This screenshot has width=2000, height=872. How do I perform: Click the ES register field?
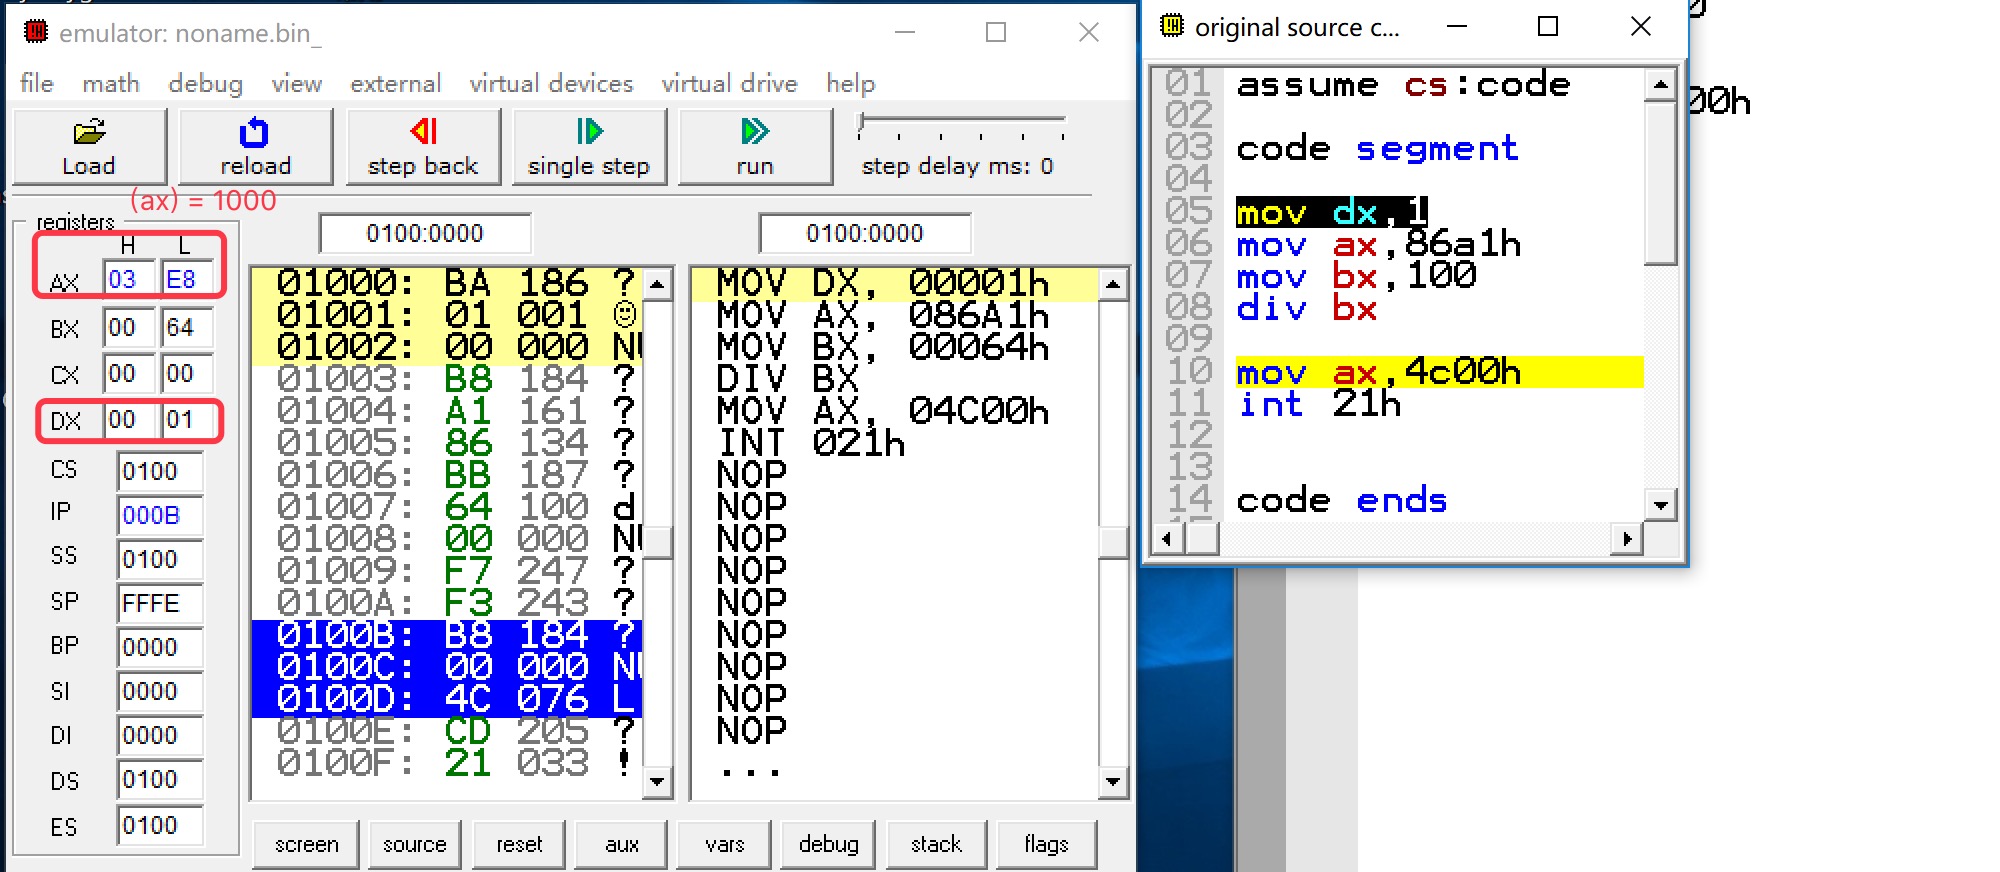pyautogui.click(x=160, y=825)
